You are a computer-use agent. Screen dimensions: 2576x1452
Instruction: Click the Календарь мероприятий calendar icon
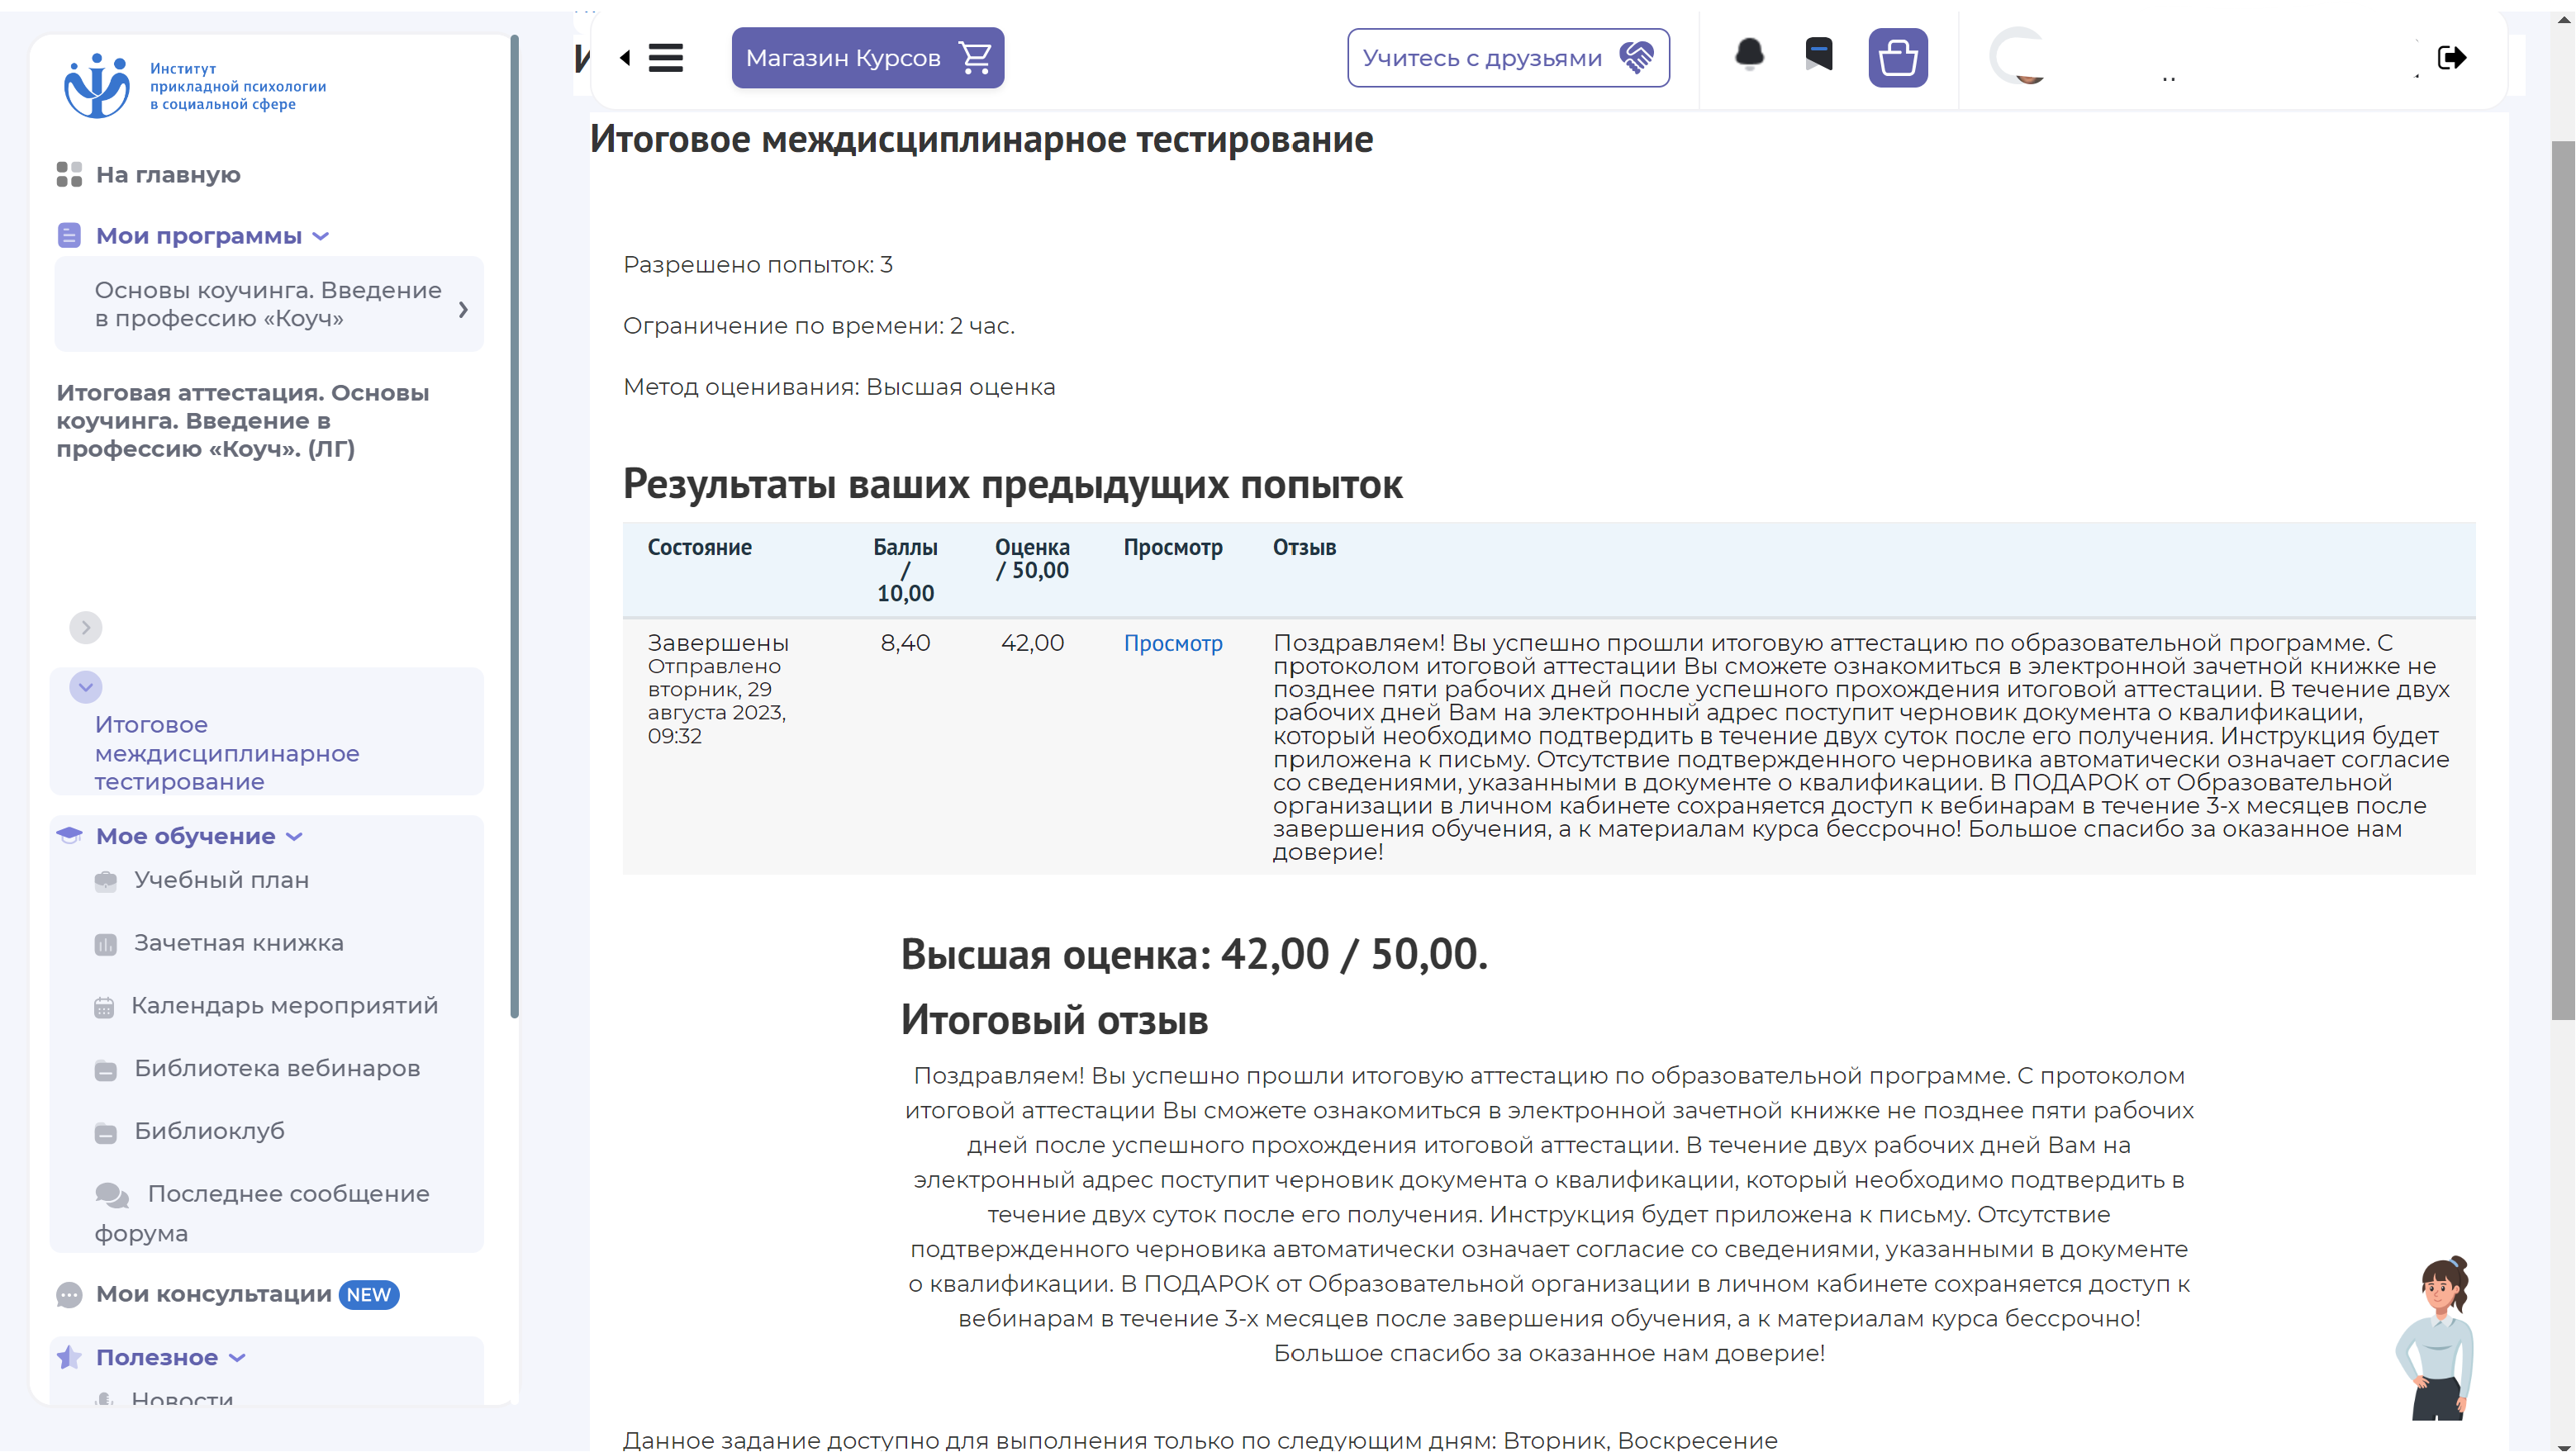[x=104, y=1007]
